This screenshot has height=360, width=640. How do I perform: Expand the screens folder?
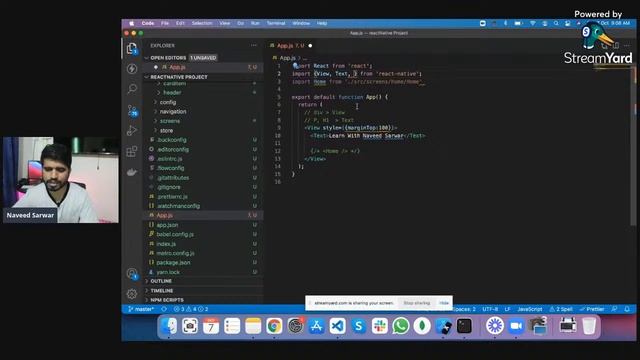click(170, 121)
